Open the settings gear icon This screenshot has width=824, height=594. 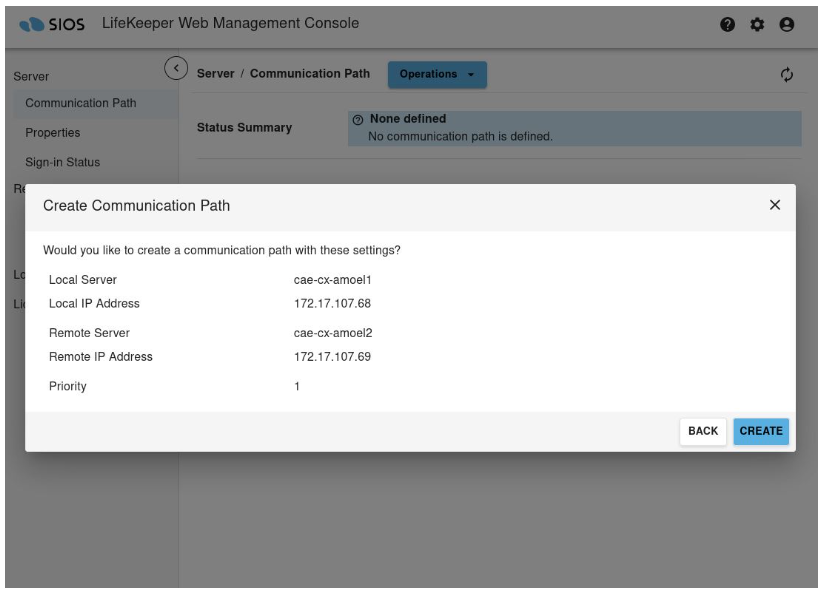pos(756,24)
